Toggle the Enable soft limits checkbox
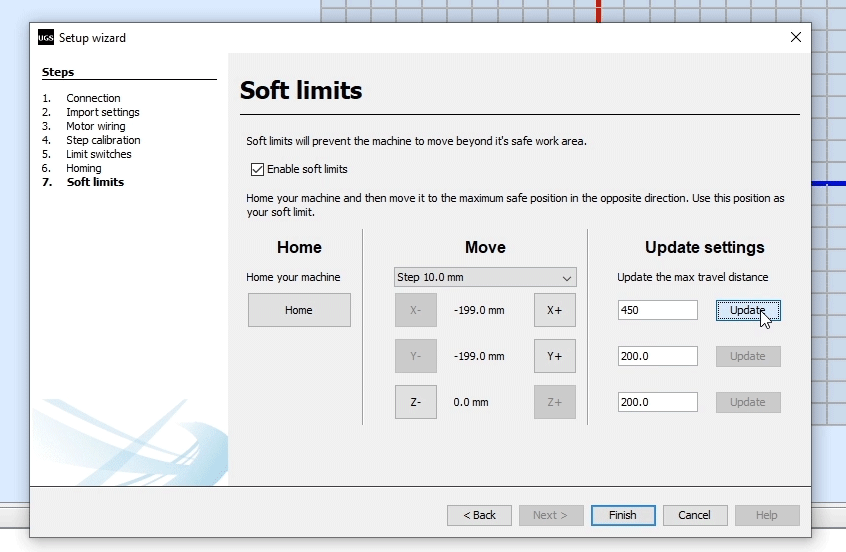This screenshot has width=846, height=552. point(257,169)
